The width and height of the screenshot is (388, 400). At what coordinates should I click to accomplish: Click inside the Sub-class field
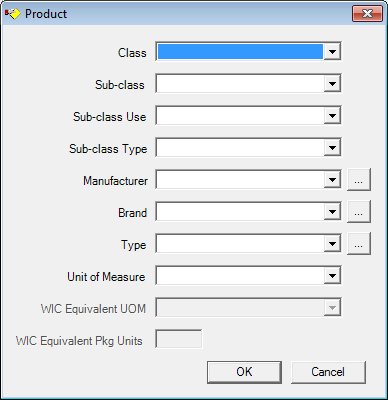(x=240, y=84)
